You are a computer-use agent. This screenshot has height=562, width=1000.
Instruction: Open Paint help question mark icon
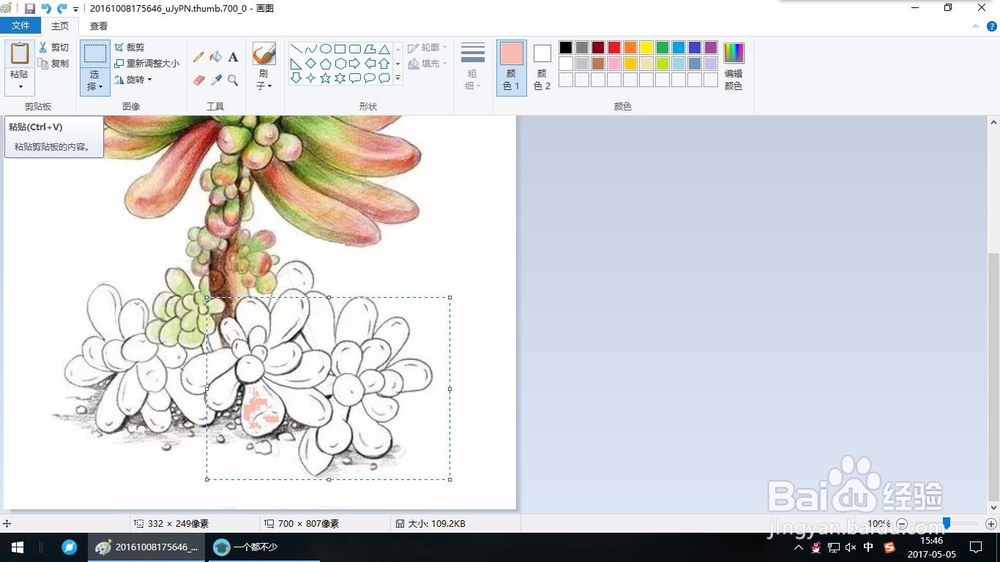(992, 26)
